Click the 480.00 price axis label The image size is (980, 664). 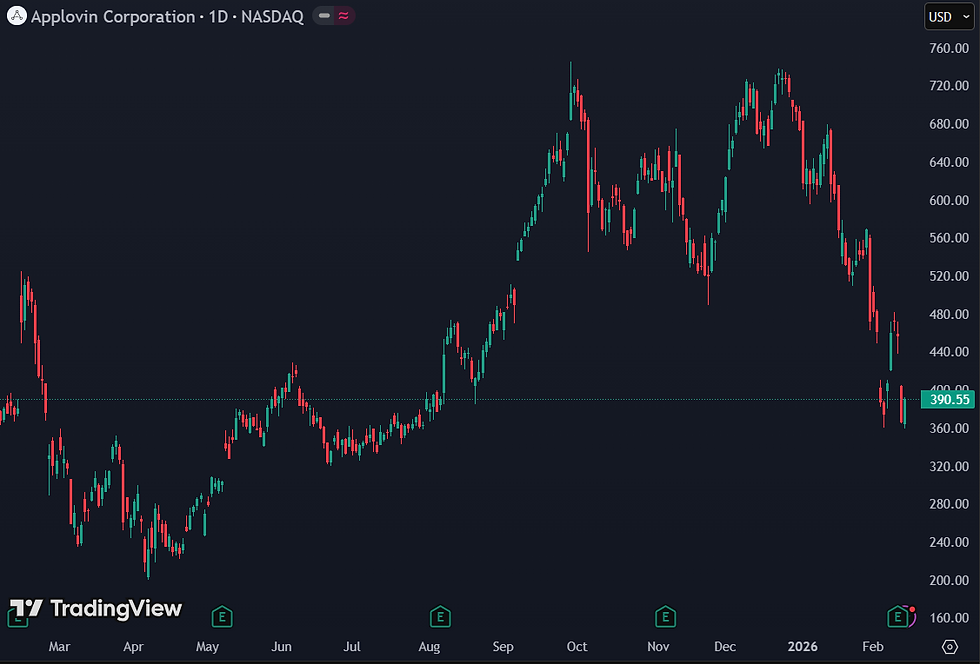pyautogui.click(x=949, y=314)
